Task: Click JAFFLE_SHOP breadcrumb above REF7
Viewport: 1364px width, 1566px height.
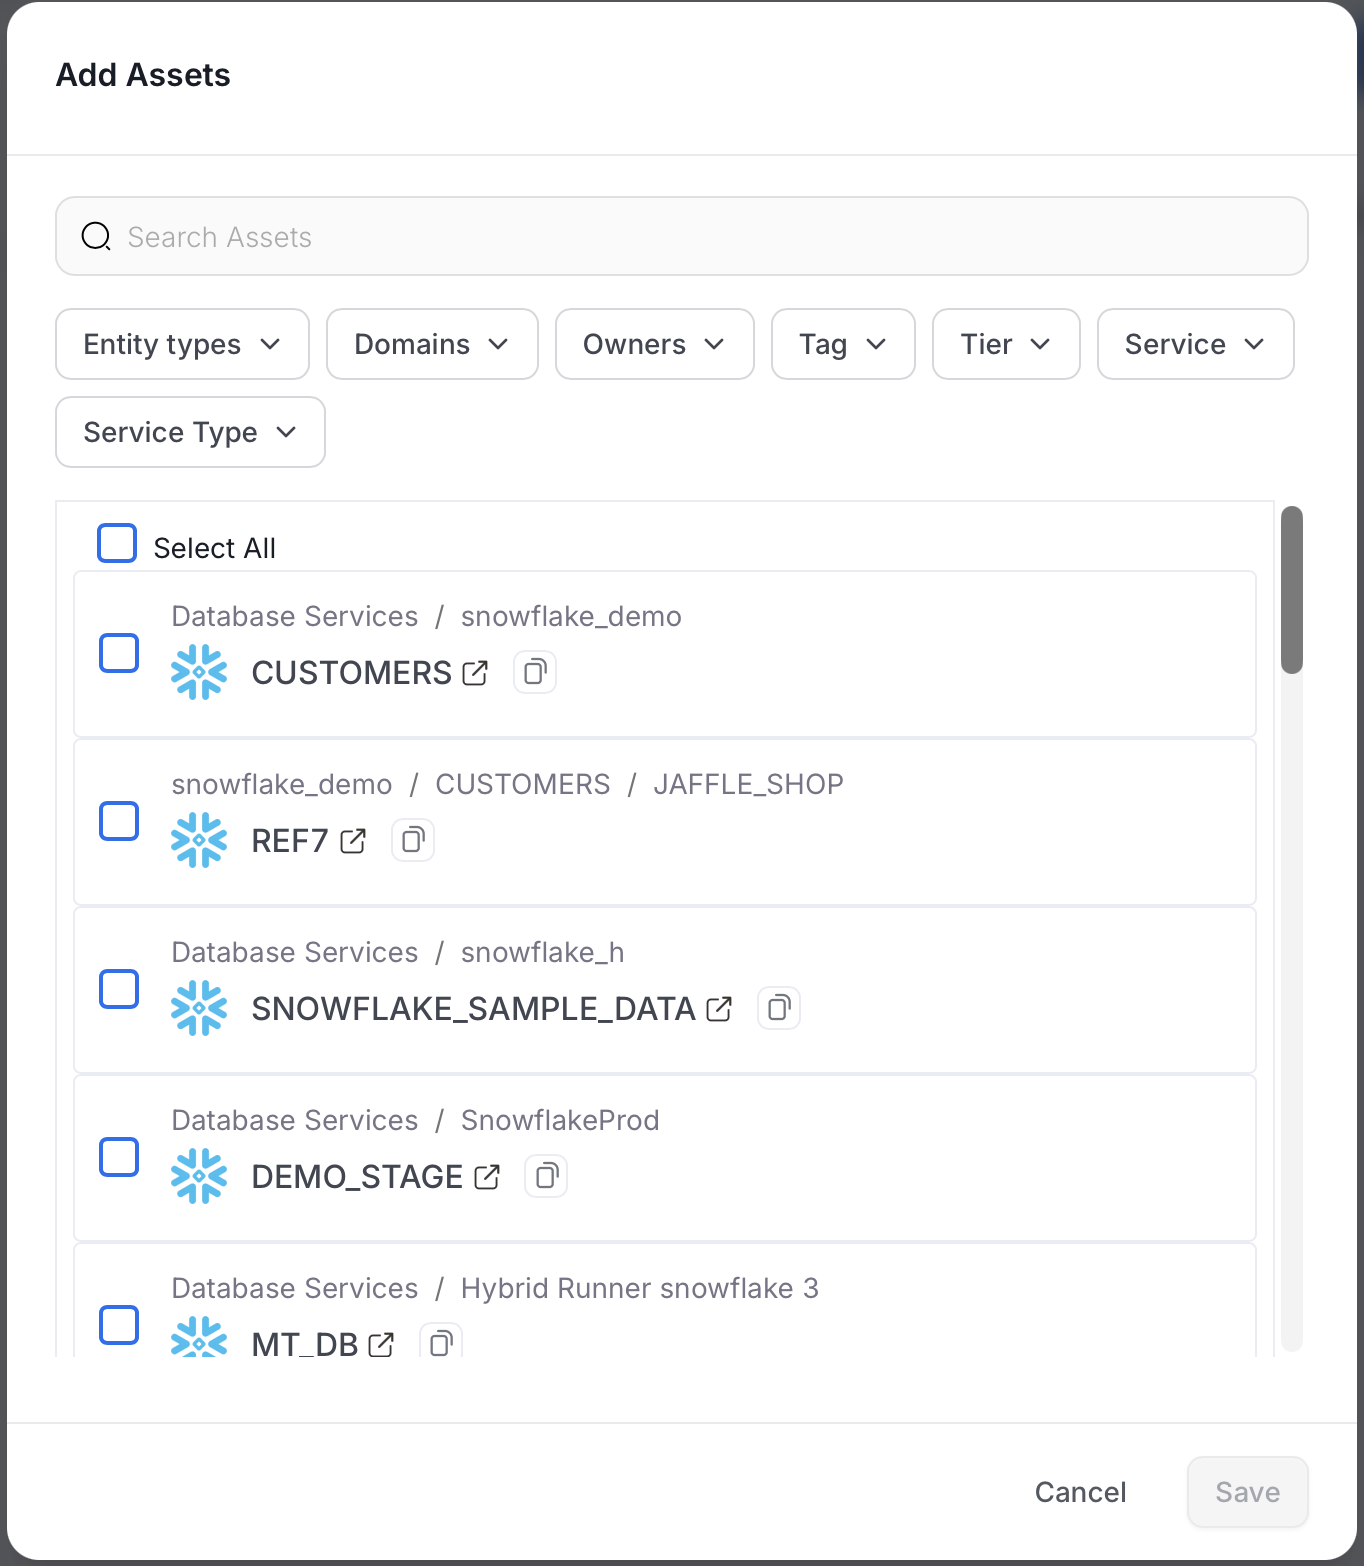Action: tap(748, 784)
